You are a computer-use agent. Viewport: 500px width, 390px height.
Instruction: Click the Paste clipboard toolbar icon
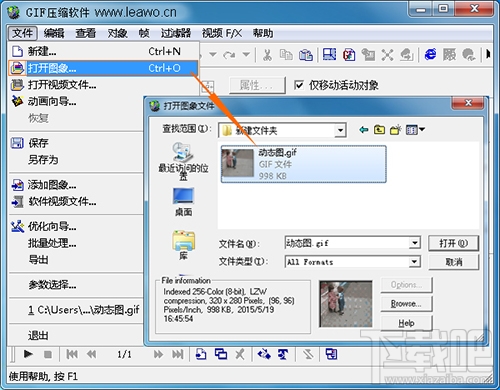(306, 55)
